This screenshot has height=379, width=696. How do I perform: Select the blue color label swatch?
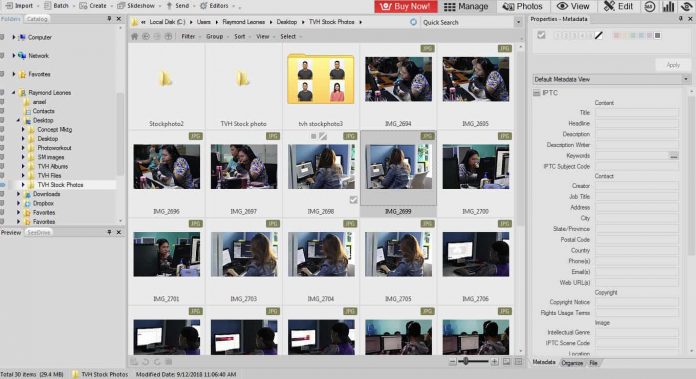[641, 36]
